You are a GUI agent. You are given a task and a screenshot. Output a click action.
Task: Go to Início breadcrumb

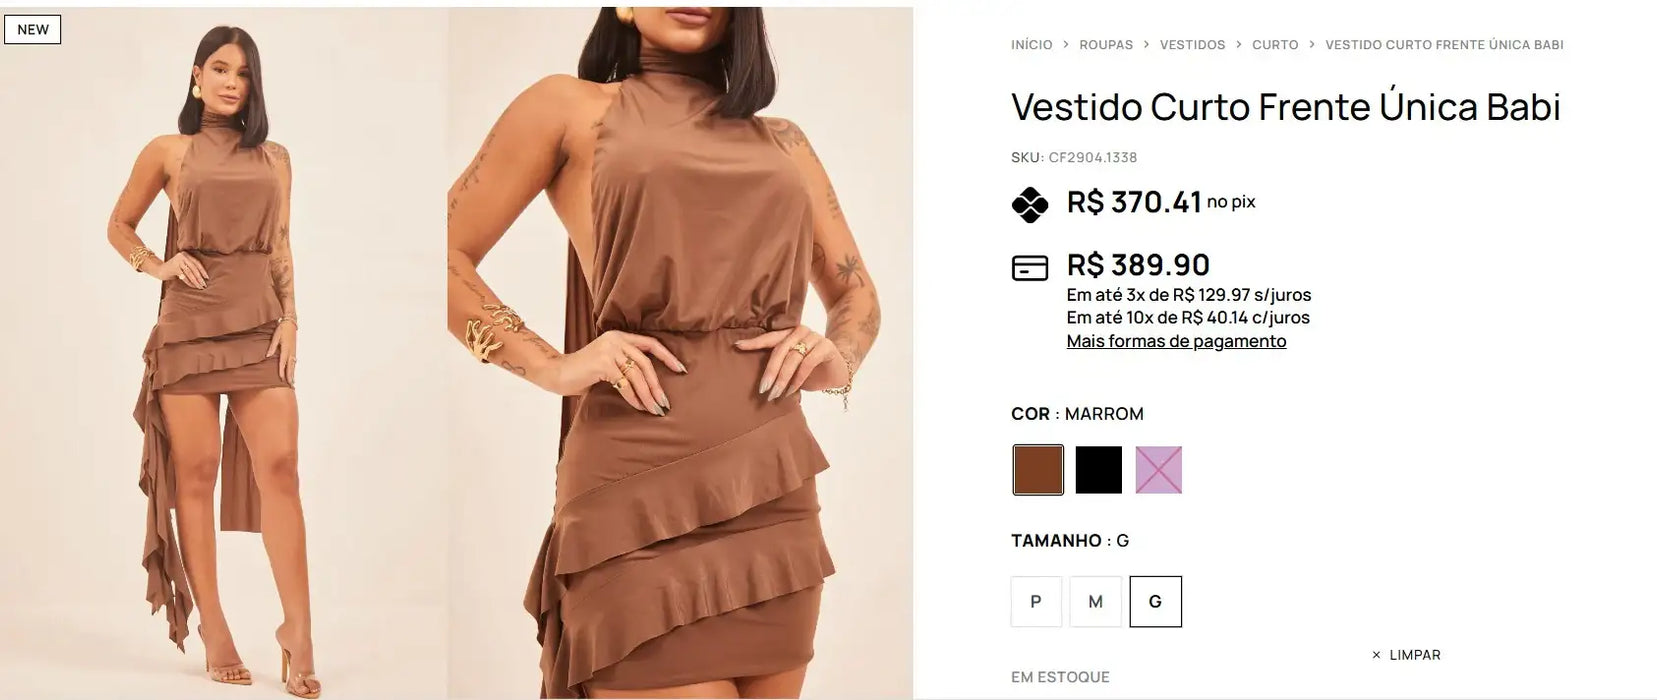pyautogui.click(x=1032, y=45)
